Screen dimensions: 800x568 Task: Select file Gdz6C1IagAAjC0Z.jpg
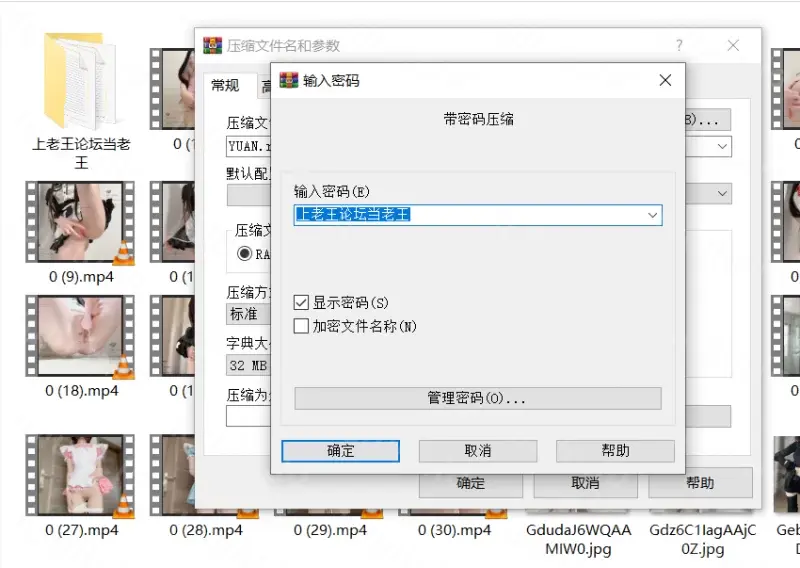[x=703, y=539]
